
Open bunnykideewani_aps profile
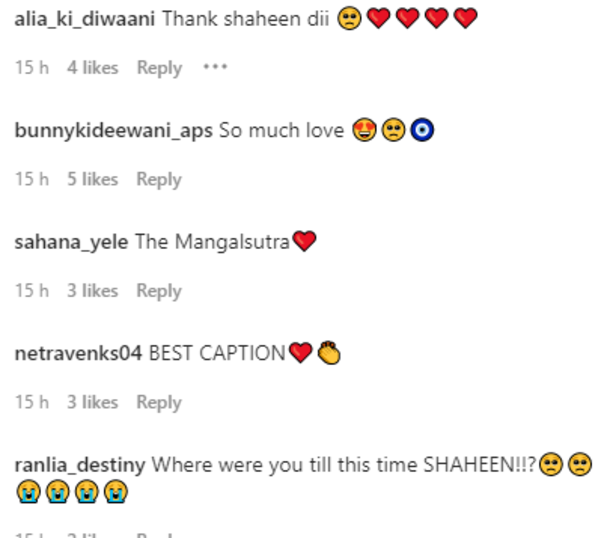click(x=114, y=131)
